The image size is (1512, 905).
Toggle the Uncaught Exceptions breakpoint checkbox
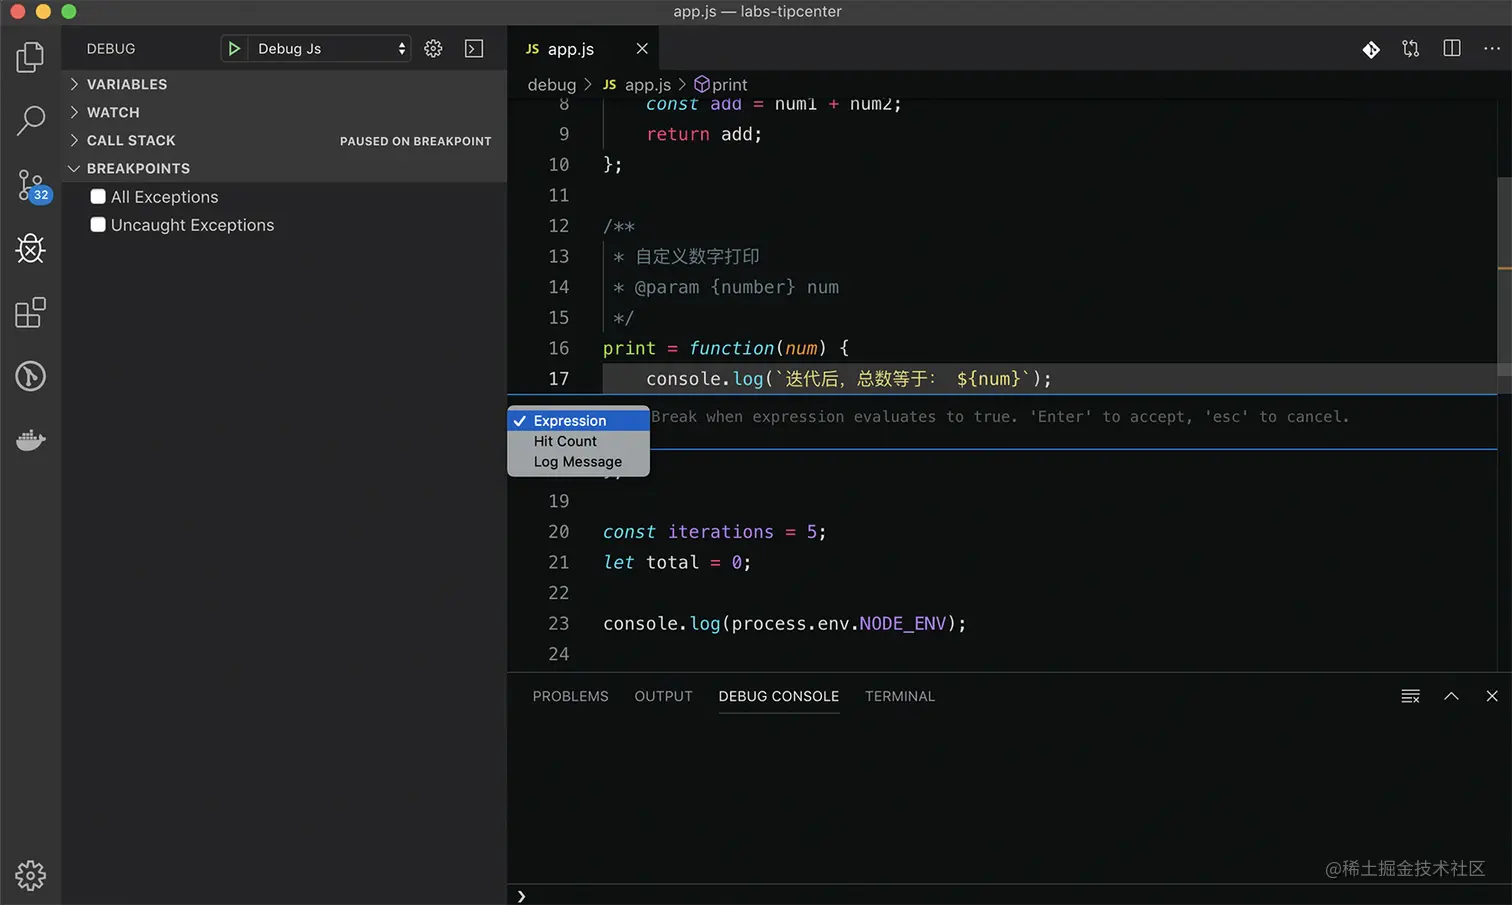[x=98, y=225]
